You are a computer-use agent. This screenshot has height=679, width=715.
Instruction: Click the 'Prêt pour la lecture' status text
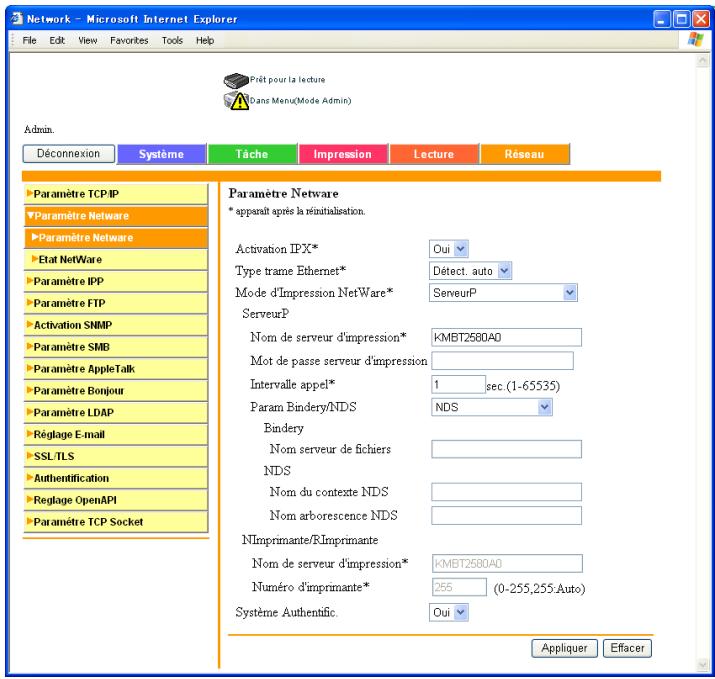point(288,79)
